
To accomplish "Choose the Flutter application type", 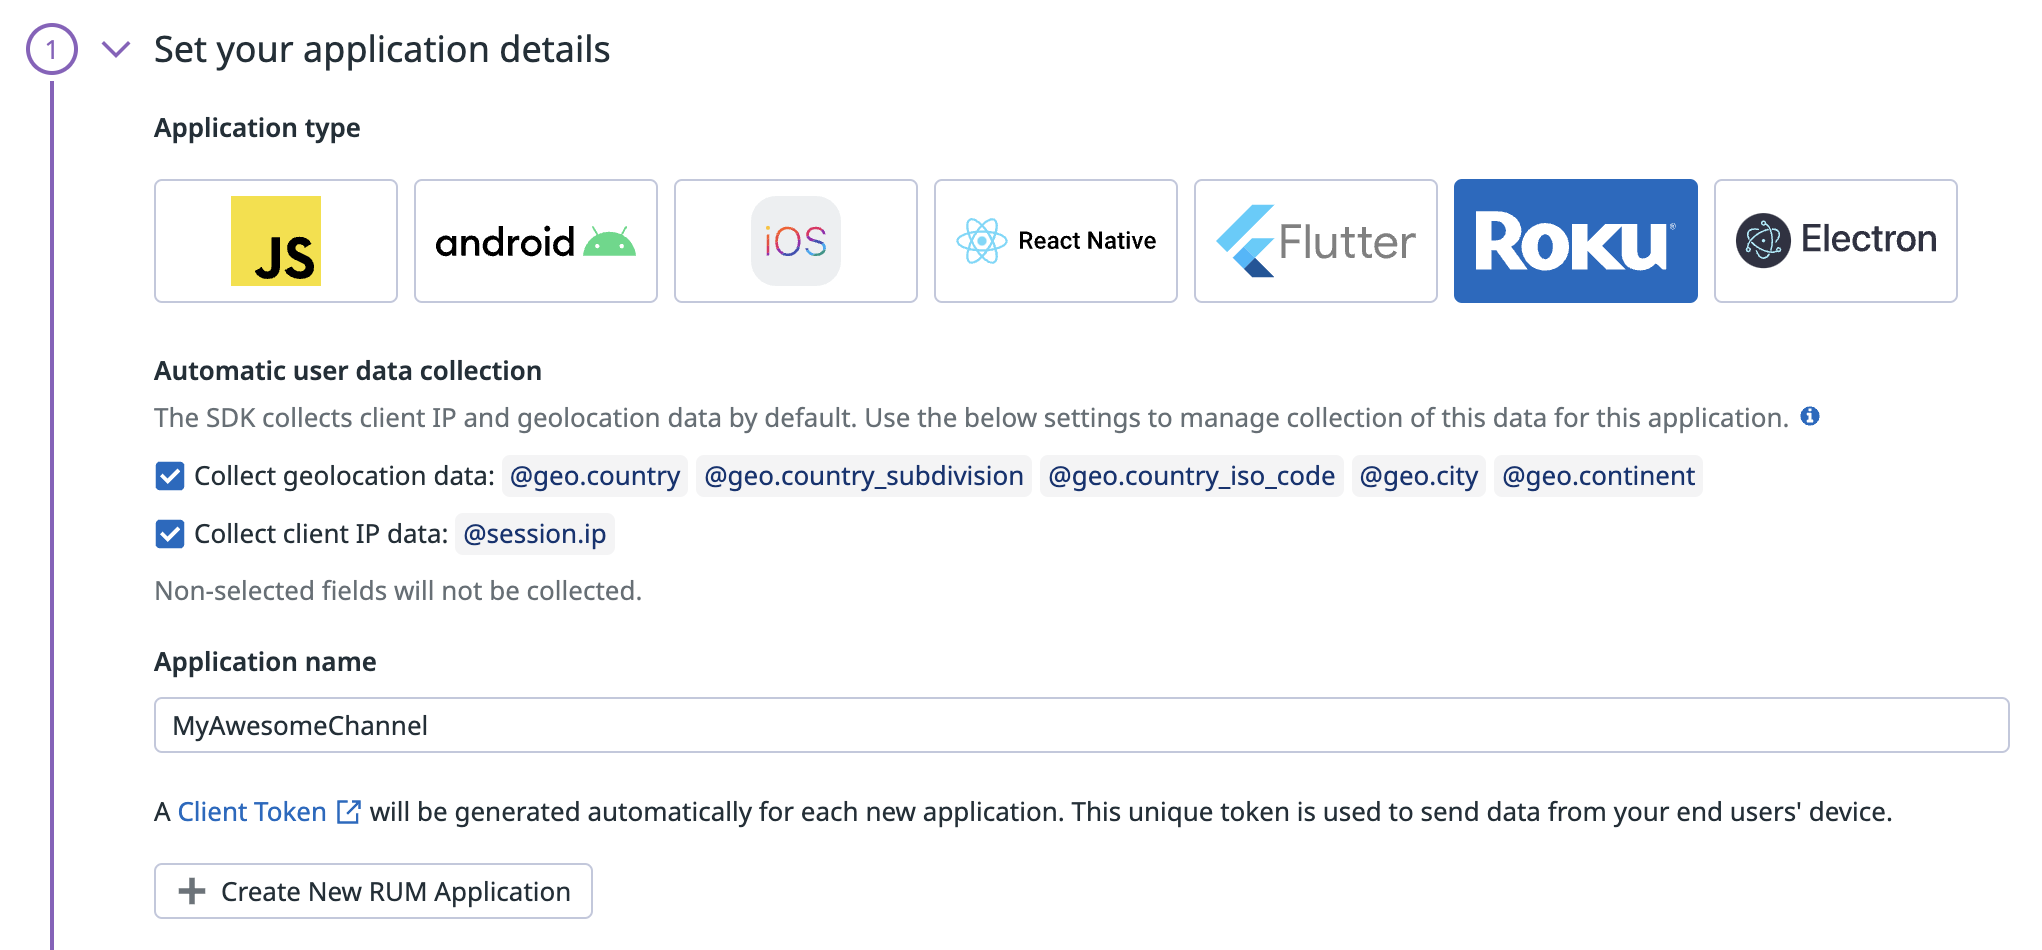I will tap(1316, 241).
